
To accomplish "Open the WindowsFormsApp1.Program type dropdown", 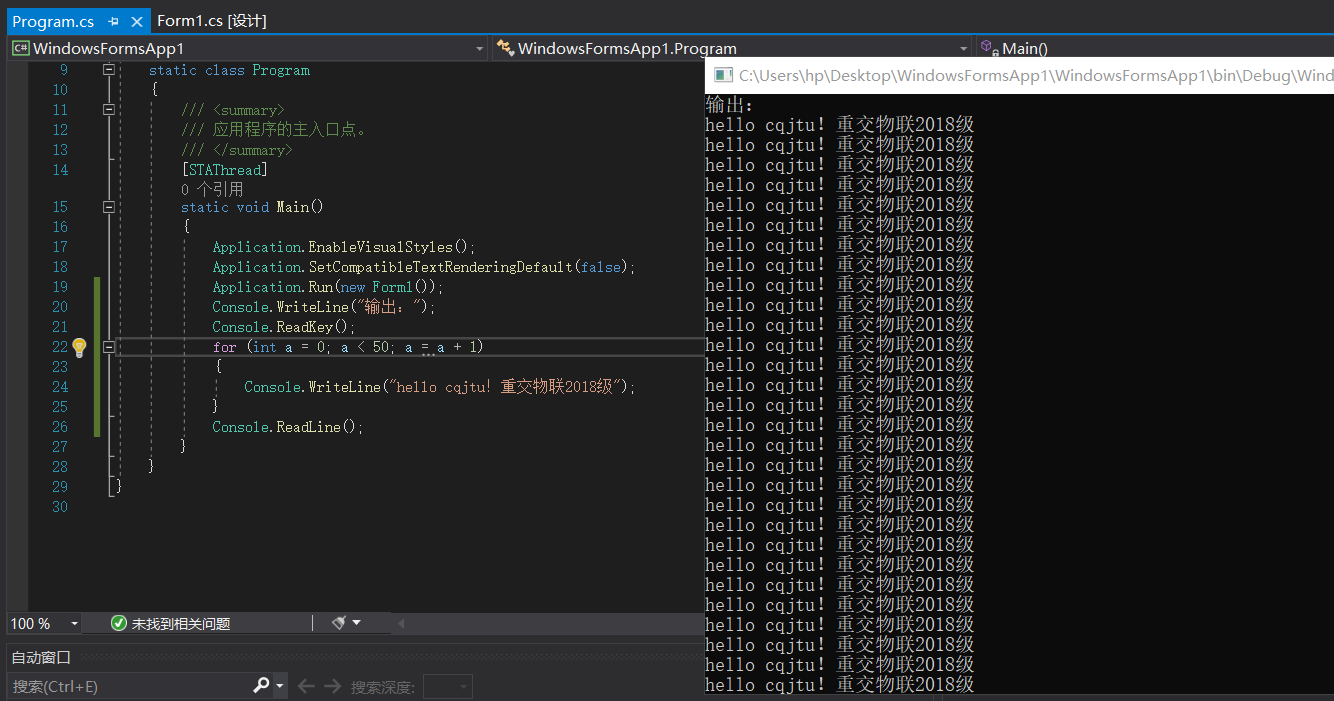I will (x=964, y=48).
